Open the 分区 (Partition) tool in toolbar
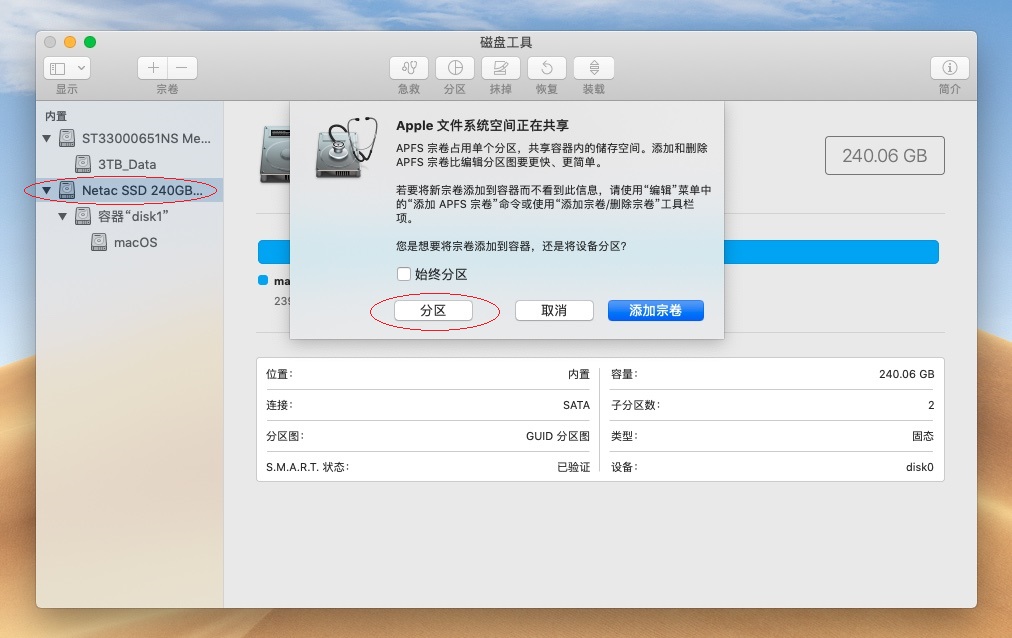 [455, 68]
